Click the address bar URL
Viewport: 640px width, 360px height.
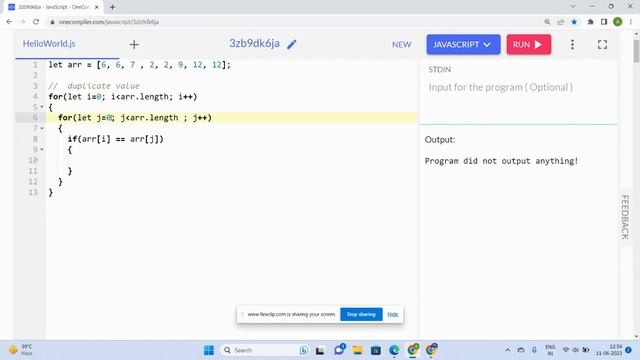click(109, 22)
